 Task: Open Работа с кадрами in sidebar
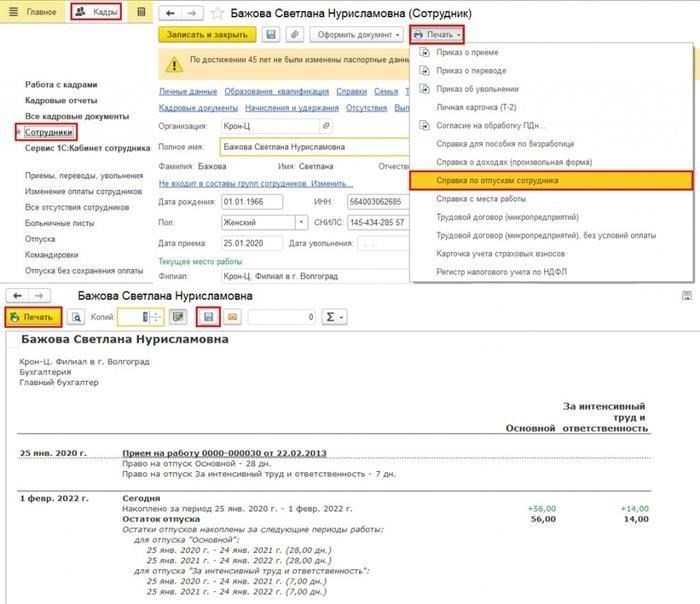tap(61, 85)
